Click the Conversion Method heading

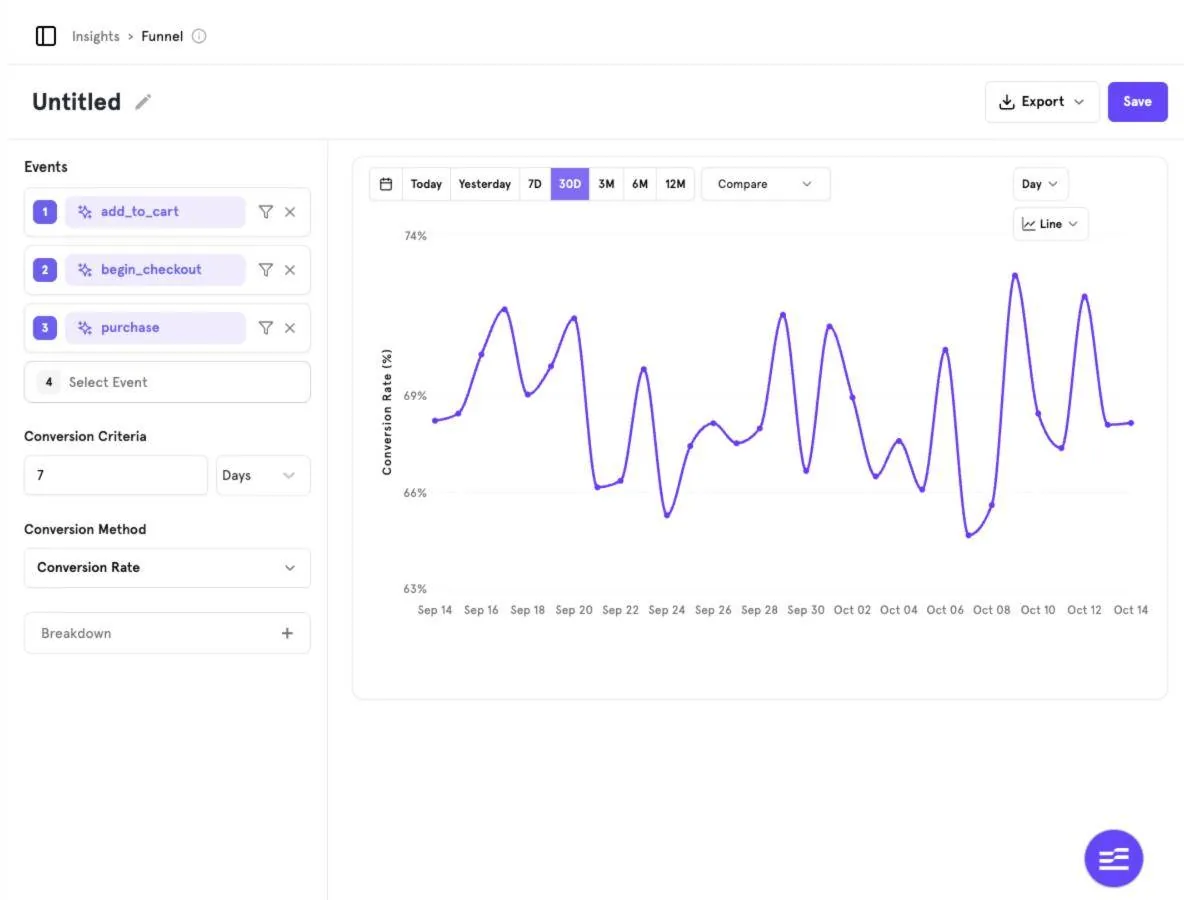tap(85, 529)
